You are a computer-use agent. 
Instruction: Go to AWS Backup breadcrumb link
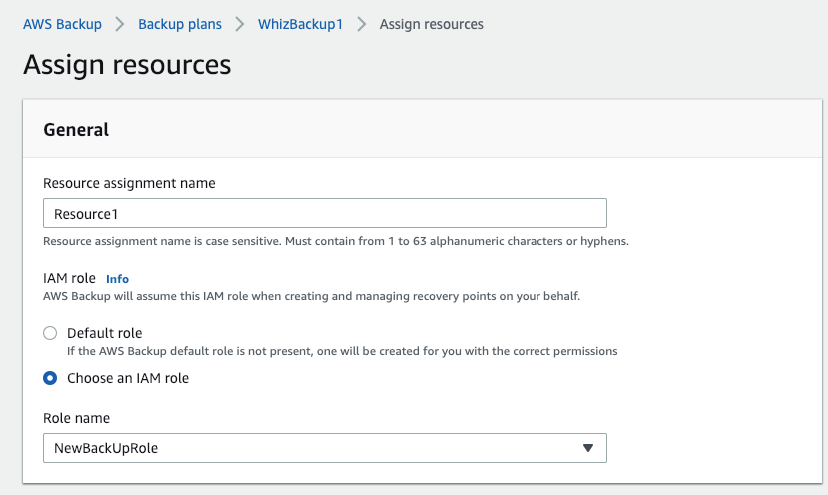pos(62,24)
